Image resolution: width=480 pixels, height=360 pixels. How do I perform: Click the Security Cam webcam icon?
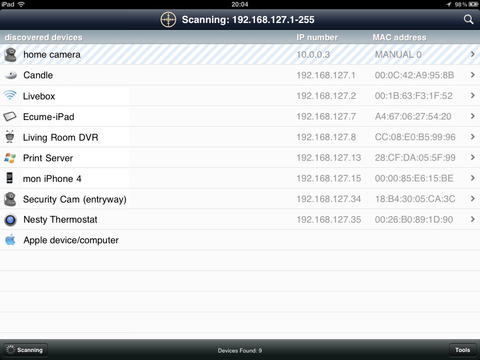point(10,199)
